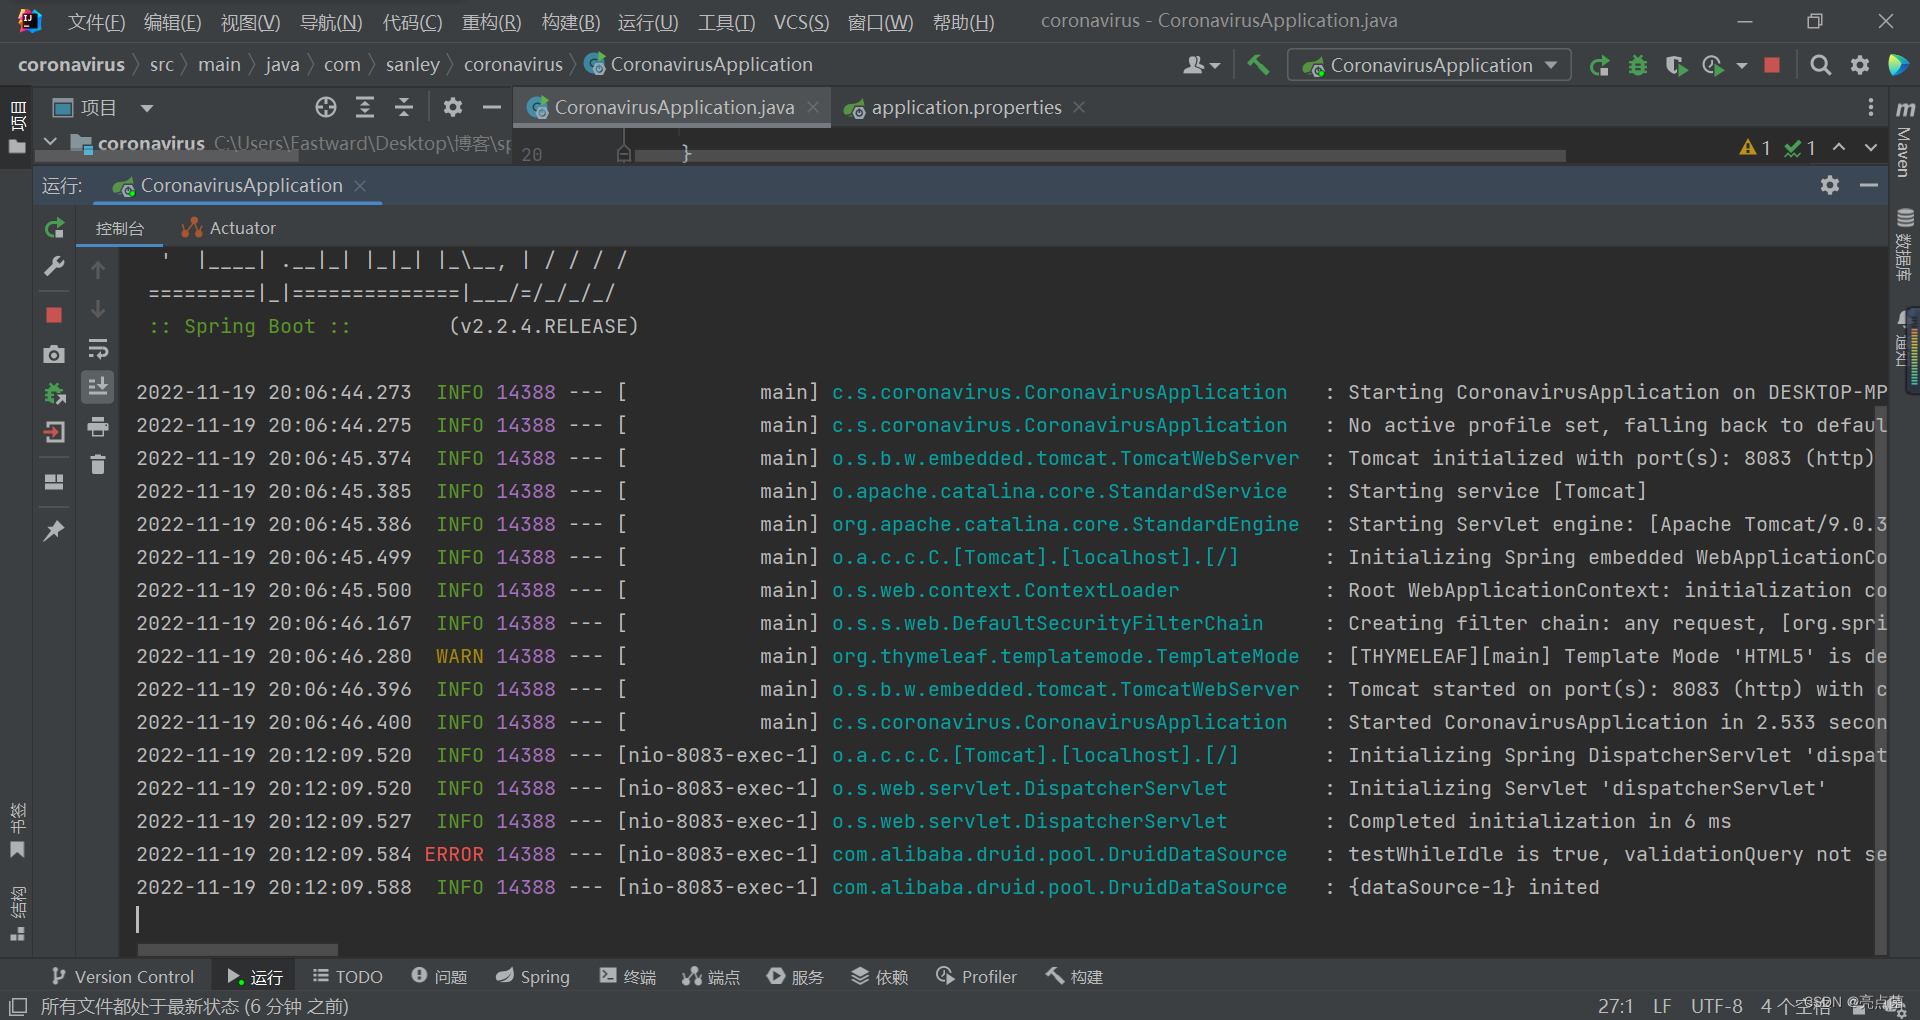The height and width of the screenshot is (1020, 1920).
Task: Open the Version Control tool window
Action: pos(123,976)
